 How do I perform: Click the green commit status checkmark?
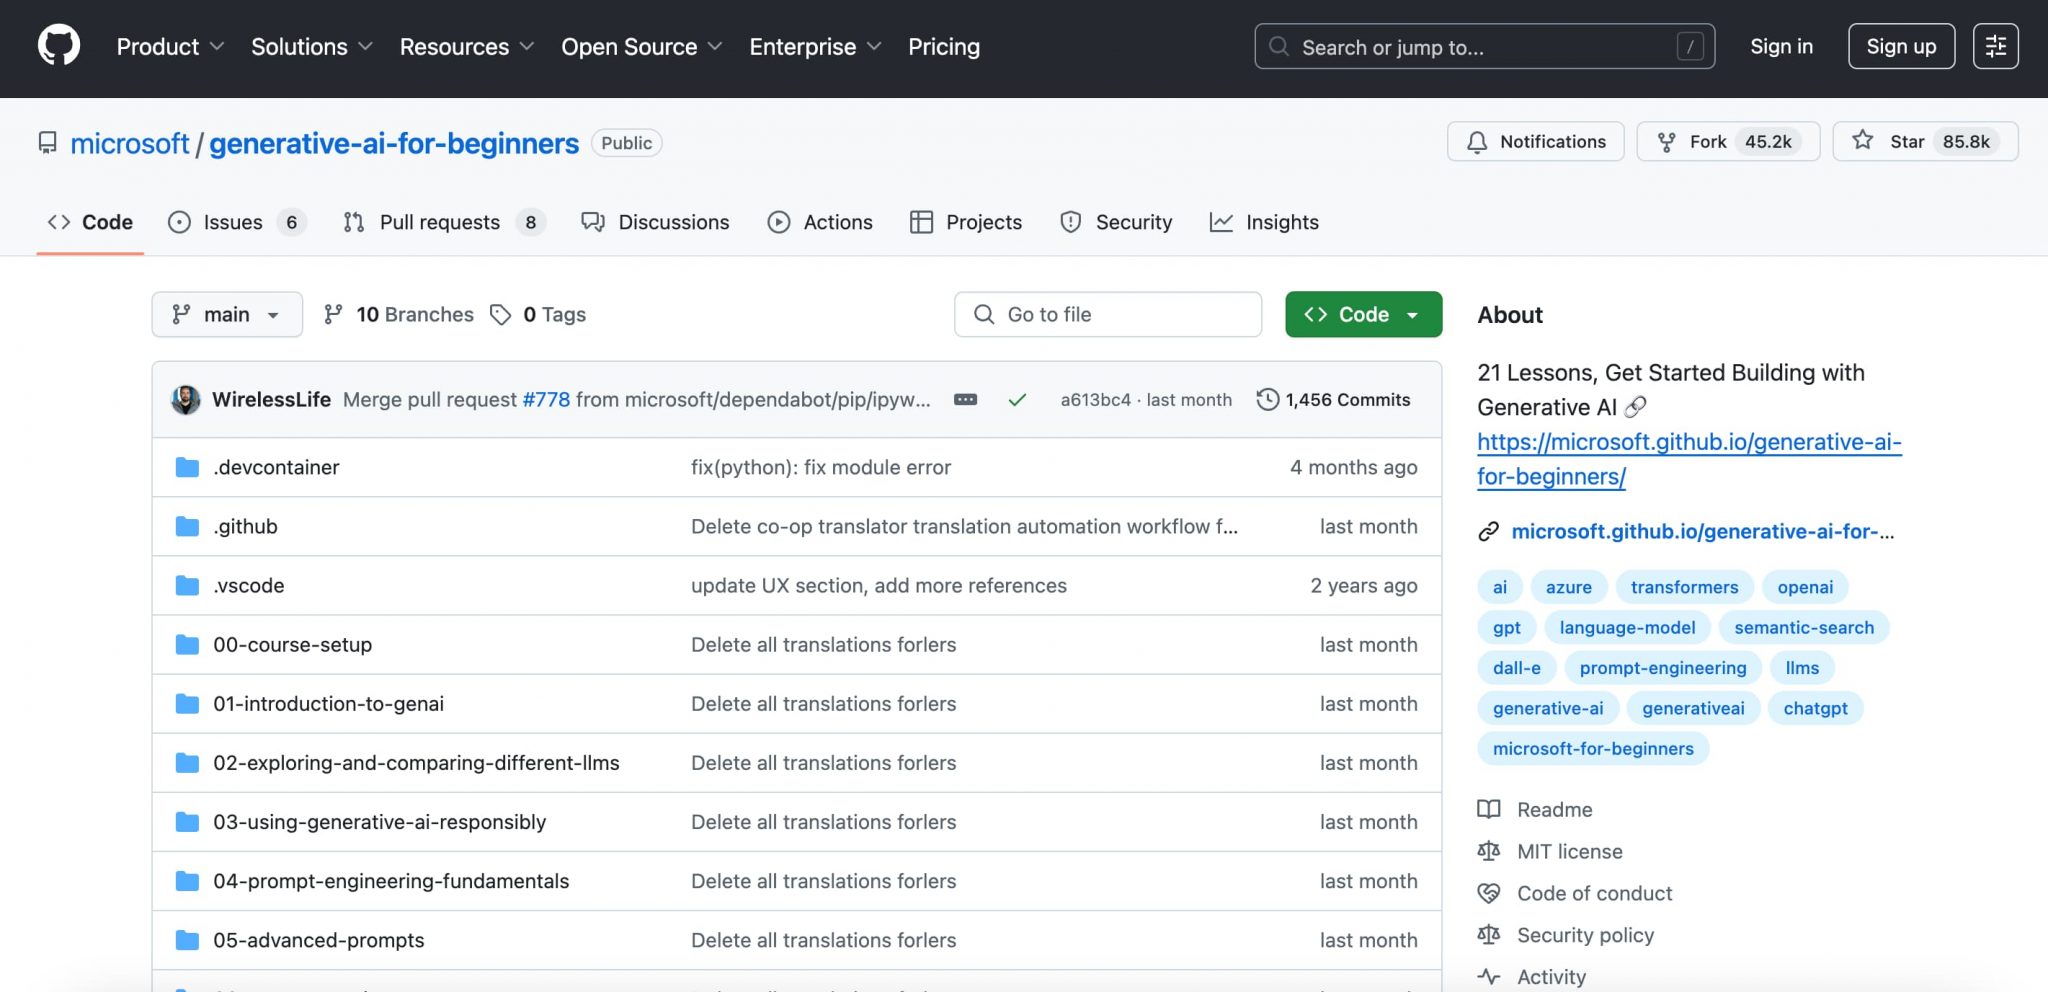tap(1017, 400)
